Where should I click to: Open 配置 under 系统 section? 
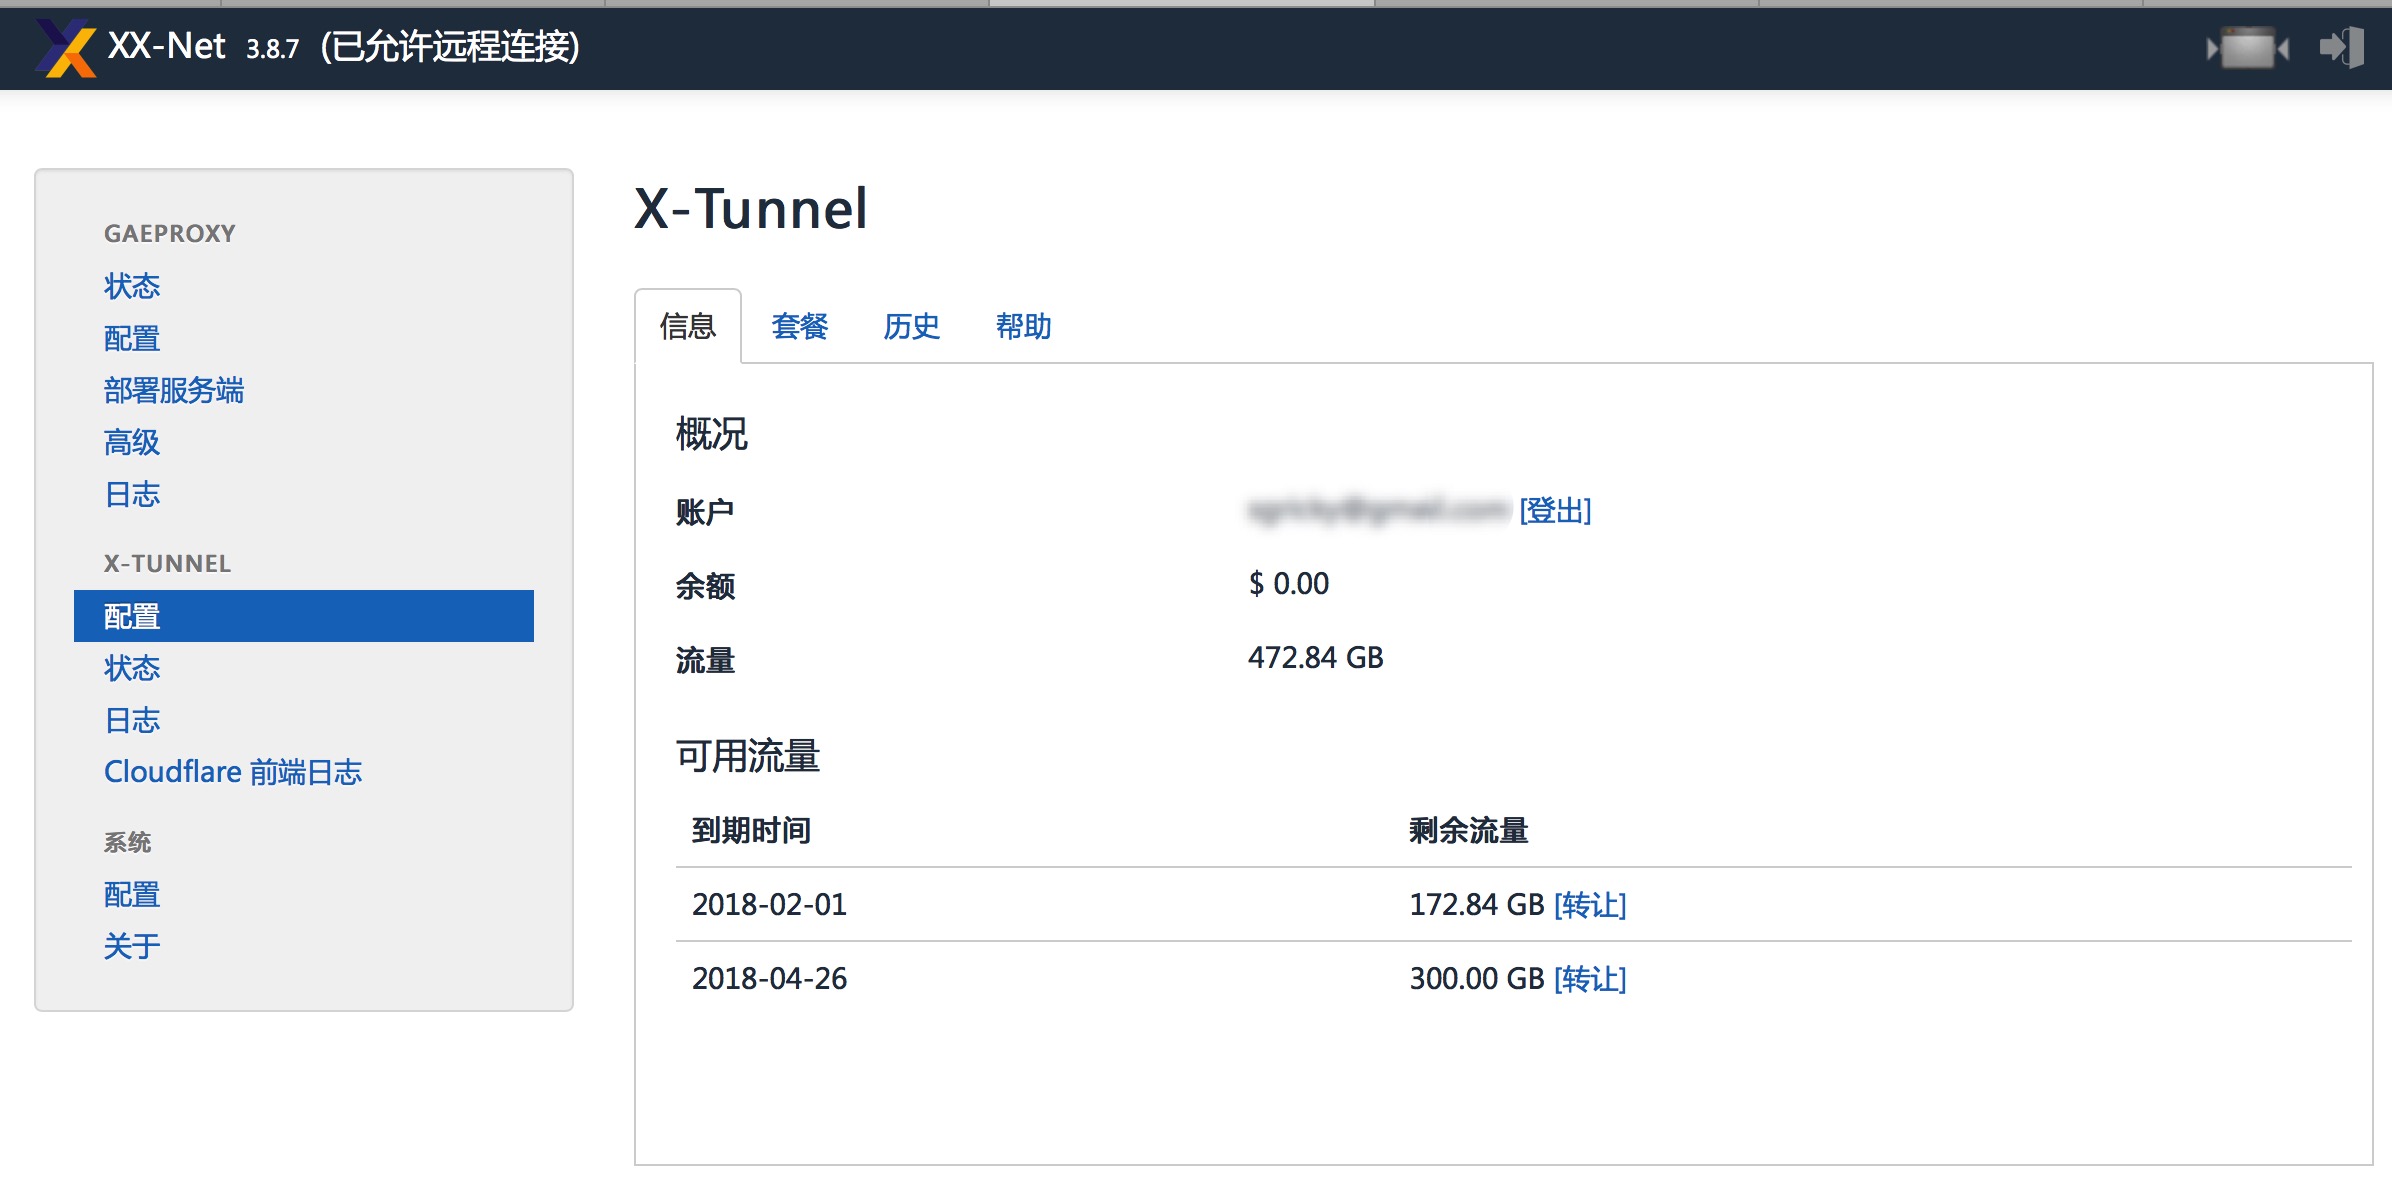pos(131,894)
